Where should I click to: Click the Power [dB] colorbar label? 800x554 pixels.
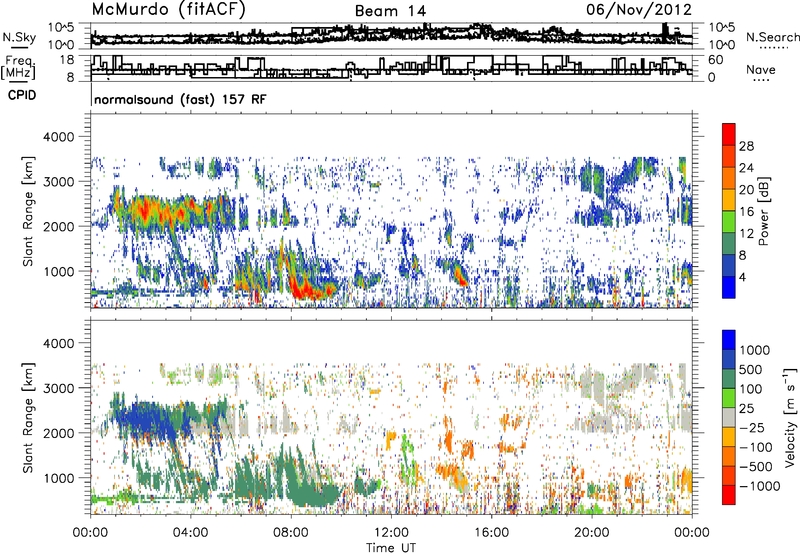[764, 211]
